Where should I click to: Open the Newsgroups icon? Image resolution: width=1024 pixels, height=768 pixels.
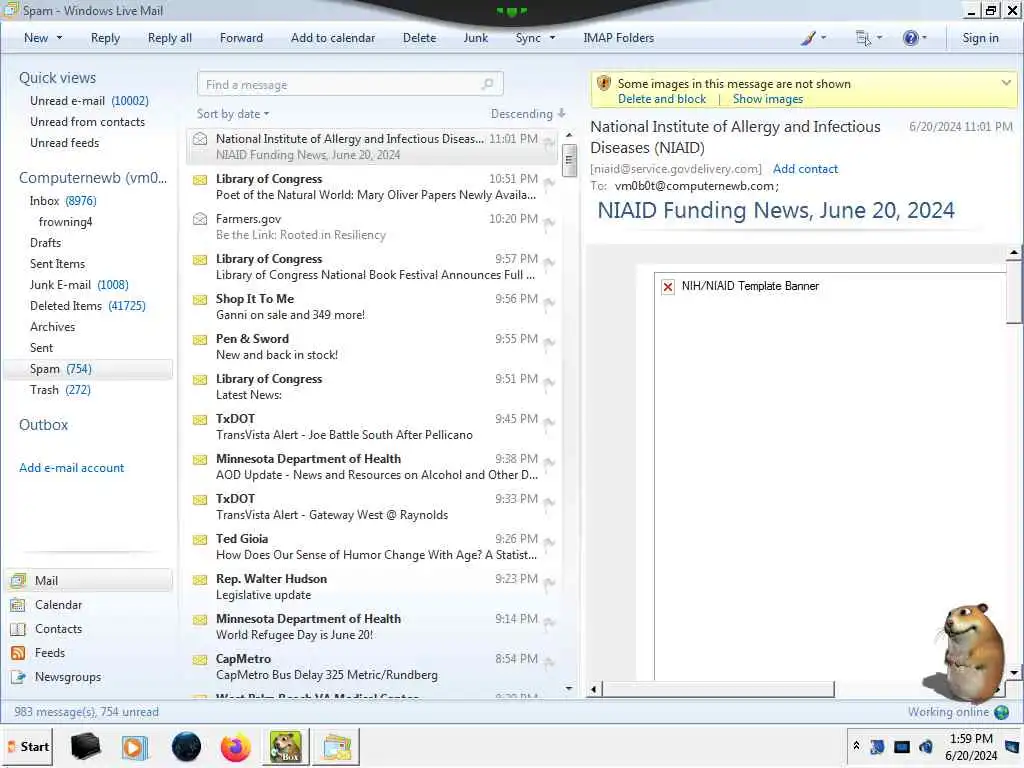coord(18,677)
